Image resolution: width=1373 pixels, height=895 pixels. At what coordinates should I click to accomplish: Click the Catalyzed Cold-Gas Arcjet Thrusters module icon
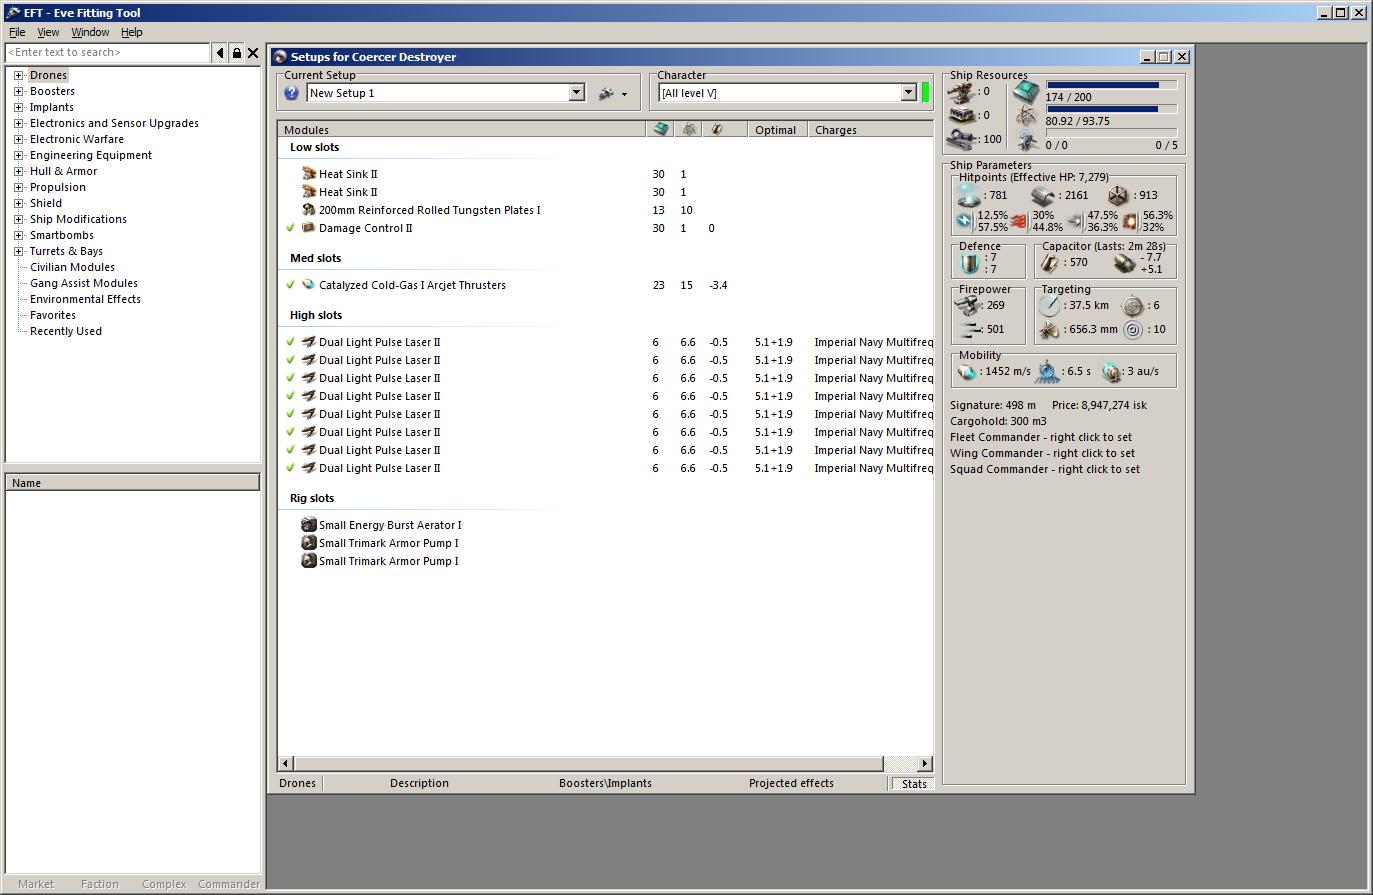point(309,285)
